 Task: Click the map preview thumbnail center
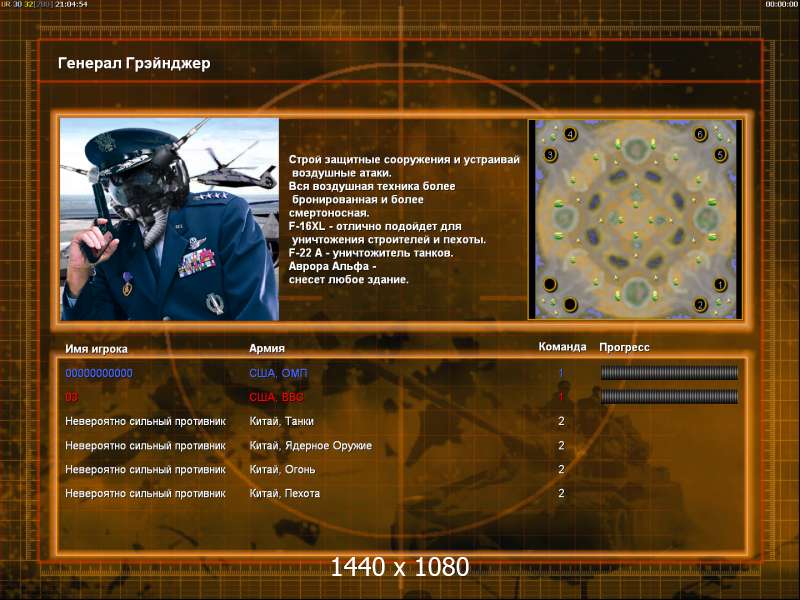(x=635, y=219)
